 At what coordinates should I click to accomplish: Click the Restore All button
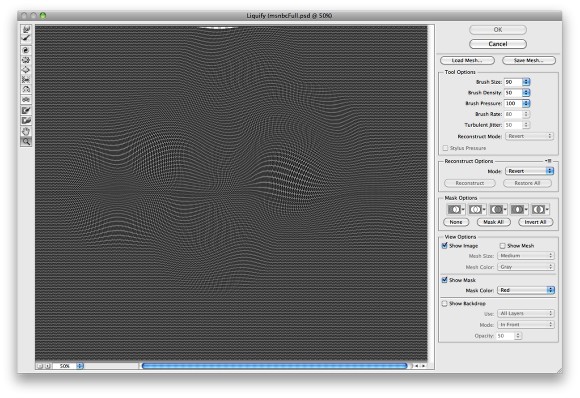527,183
